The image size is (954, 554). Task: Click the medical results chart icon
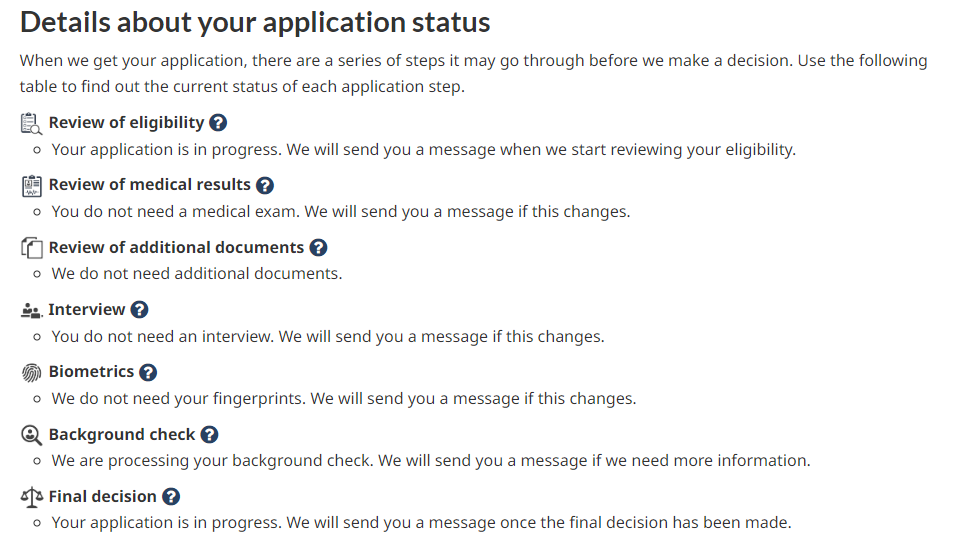(32, 185)
